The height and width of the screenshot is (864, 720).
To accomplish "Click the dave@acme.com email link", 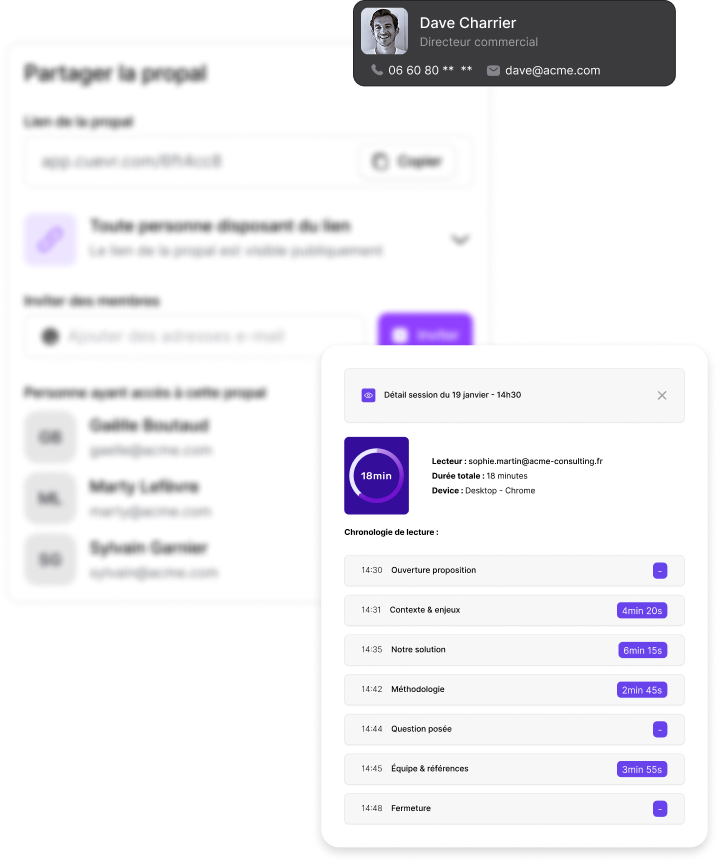I will [553, 71].
